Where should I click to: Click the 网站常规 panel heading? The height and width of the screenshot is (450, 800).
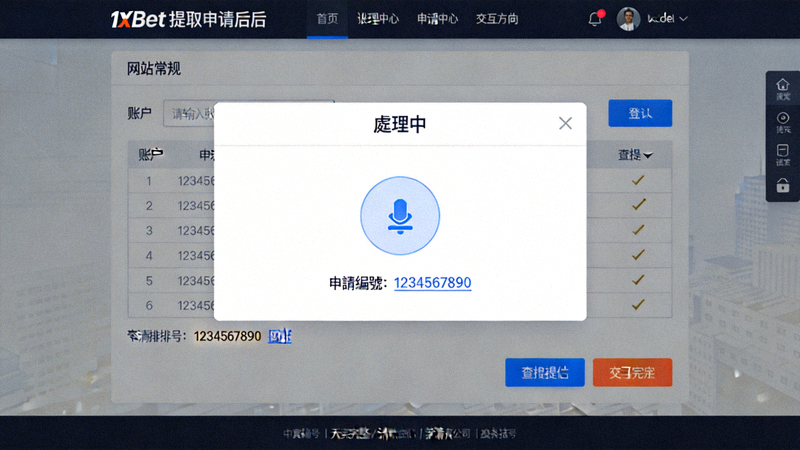pyautogui.click(x=154, y=68)
